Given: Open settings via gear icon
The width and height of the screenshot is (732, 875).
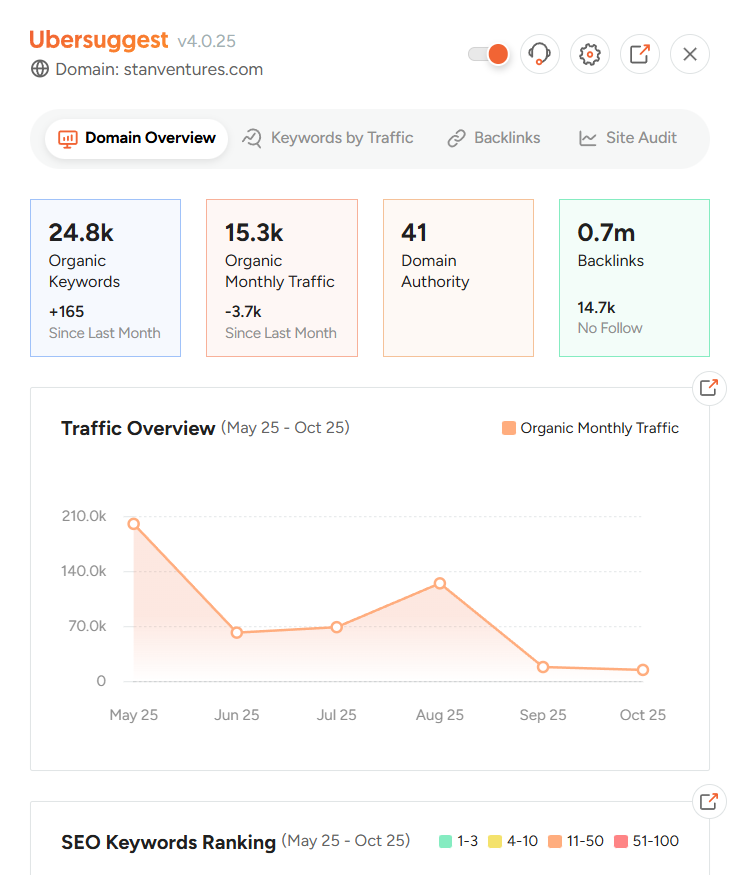Looking at the screenshot, I should tap(590, 54).
